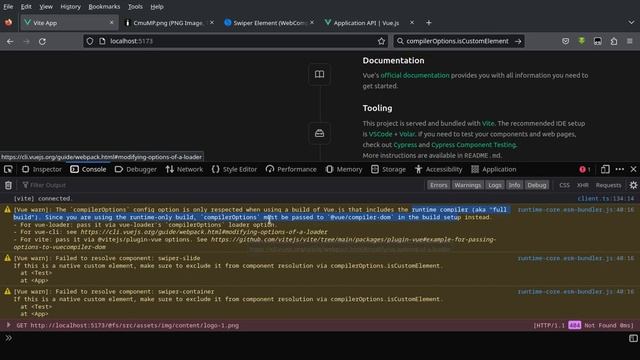Toggle the Errors filter
Screen dimensions: 640x360
coord(438,185)
